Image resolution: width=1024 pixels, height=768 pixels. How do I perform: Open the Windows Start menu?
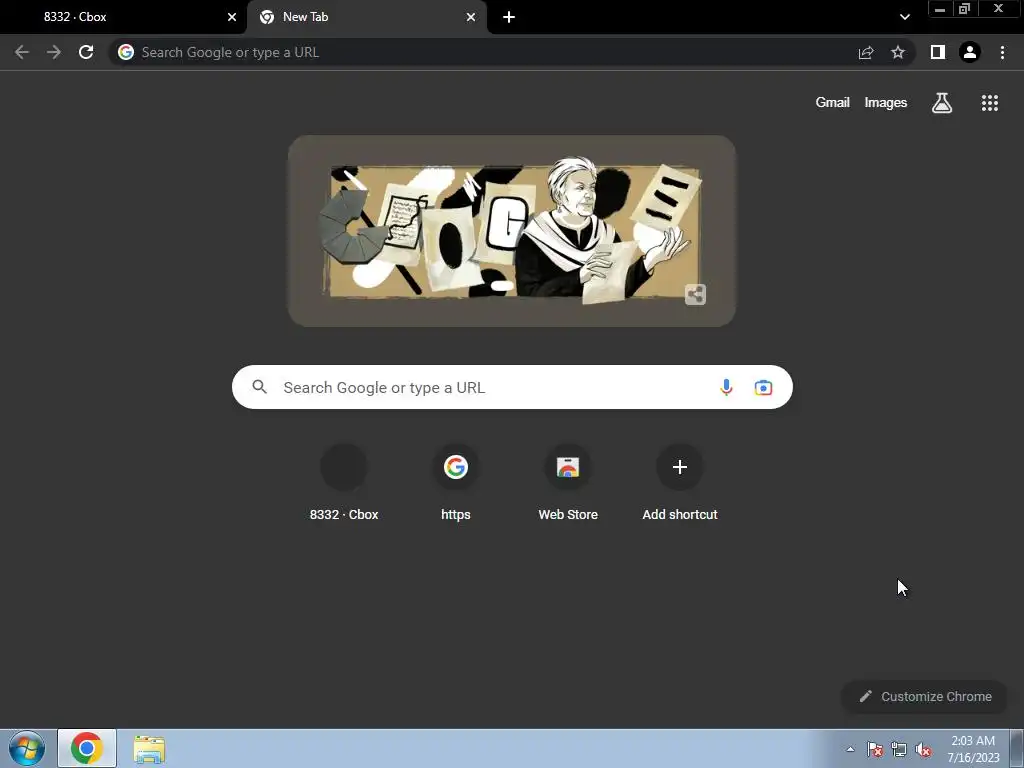[x=27, y=748]
